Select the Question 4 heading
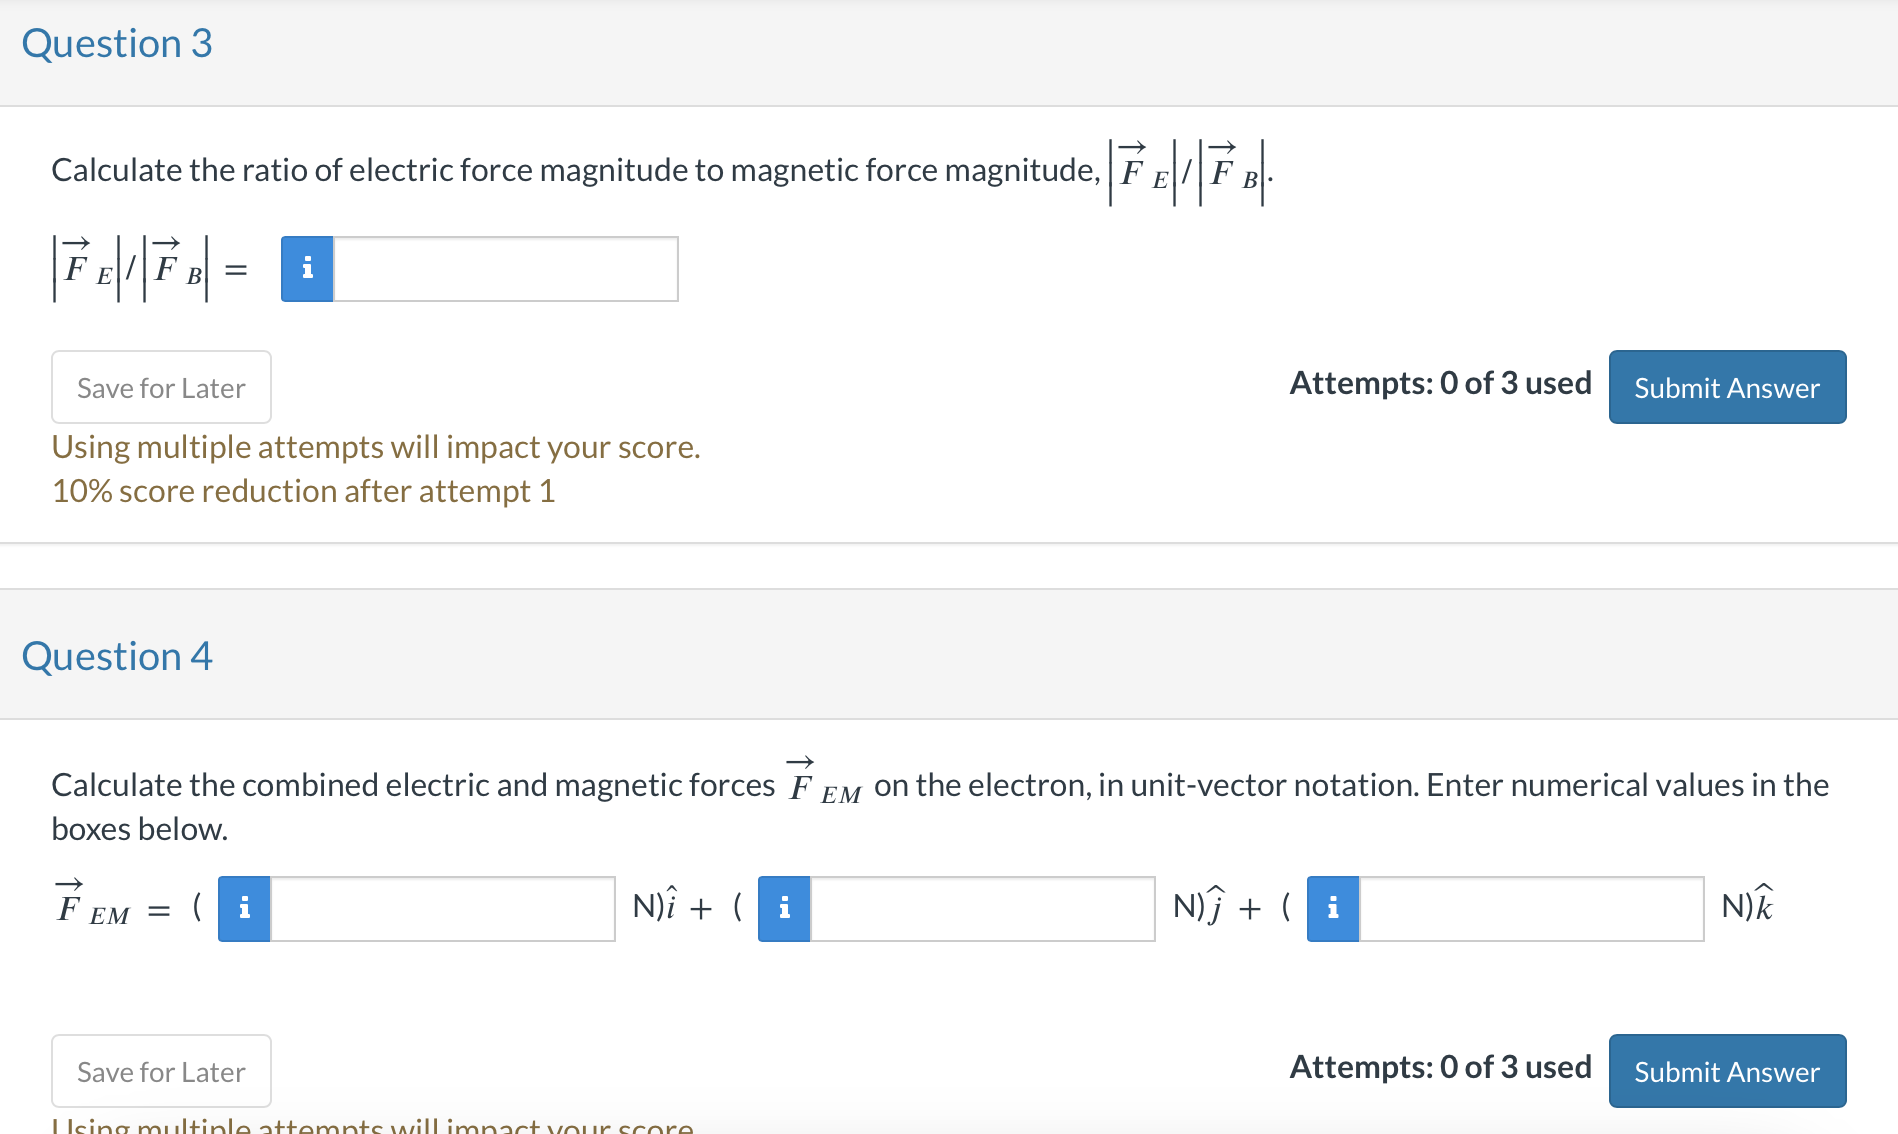This screenshot has height=1134, width=1898. pos(117,656)
